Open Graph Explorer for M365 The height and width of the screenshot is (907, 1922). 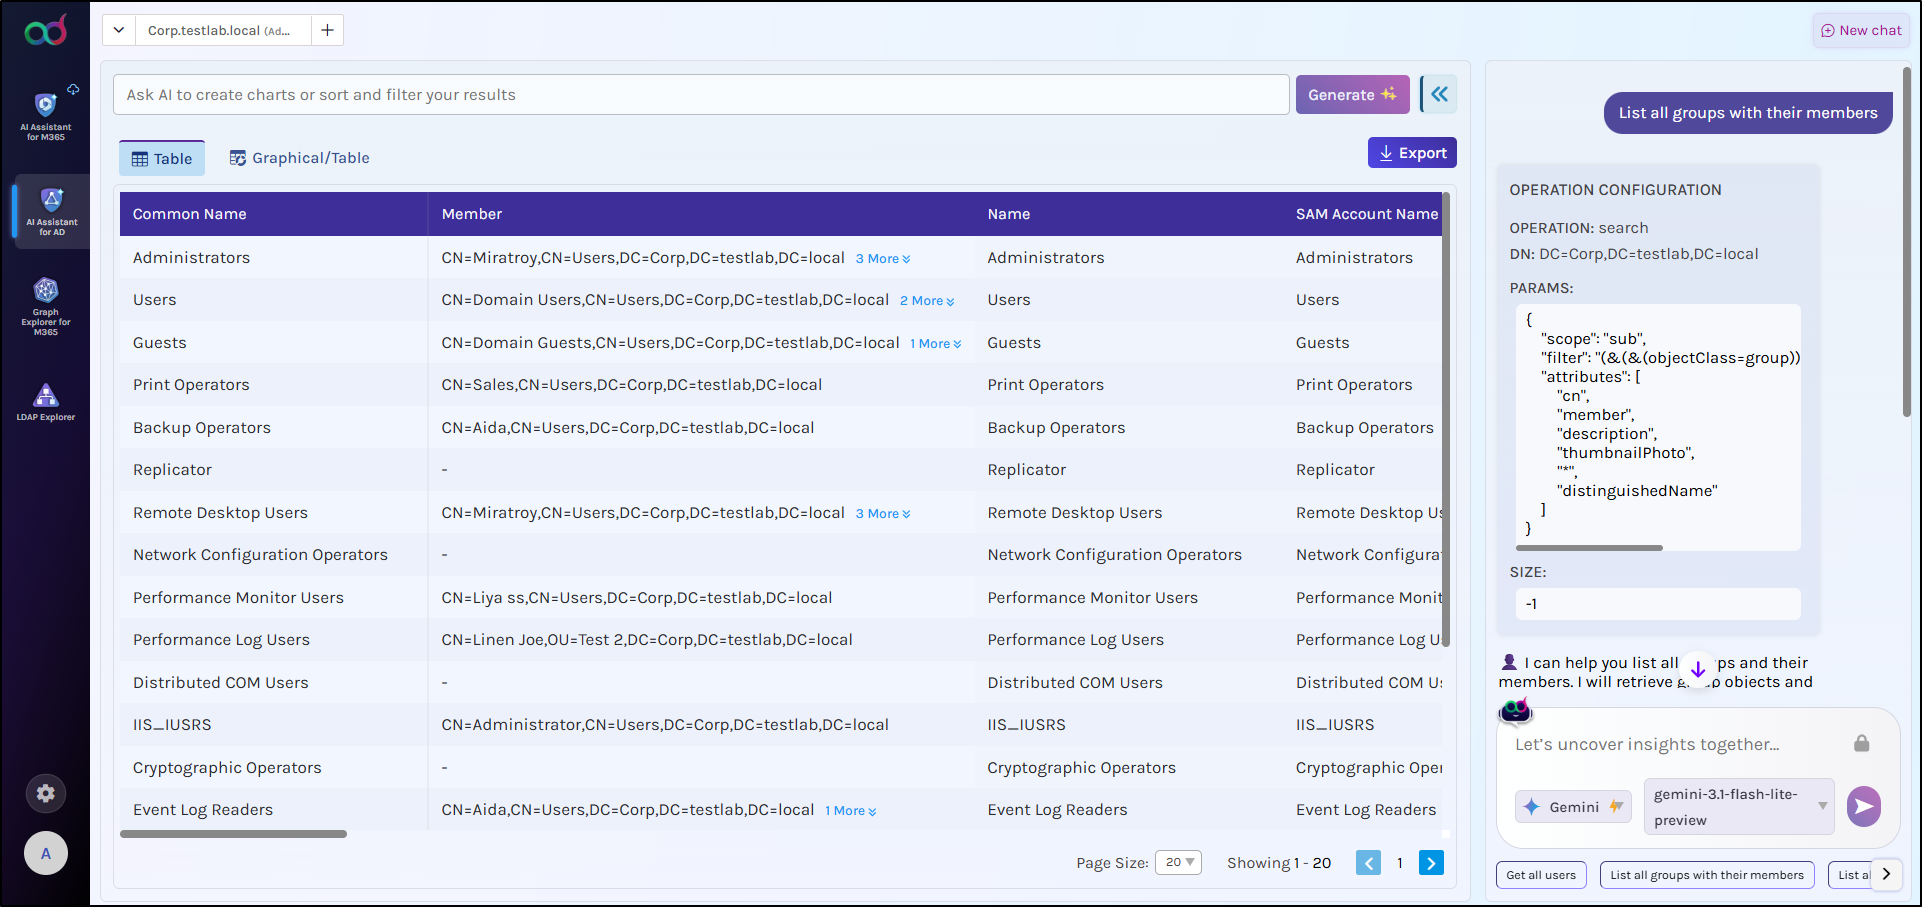pos(46,306)
